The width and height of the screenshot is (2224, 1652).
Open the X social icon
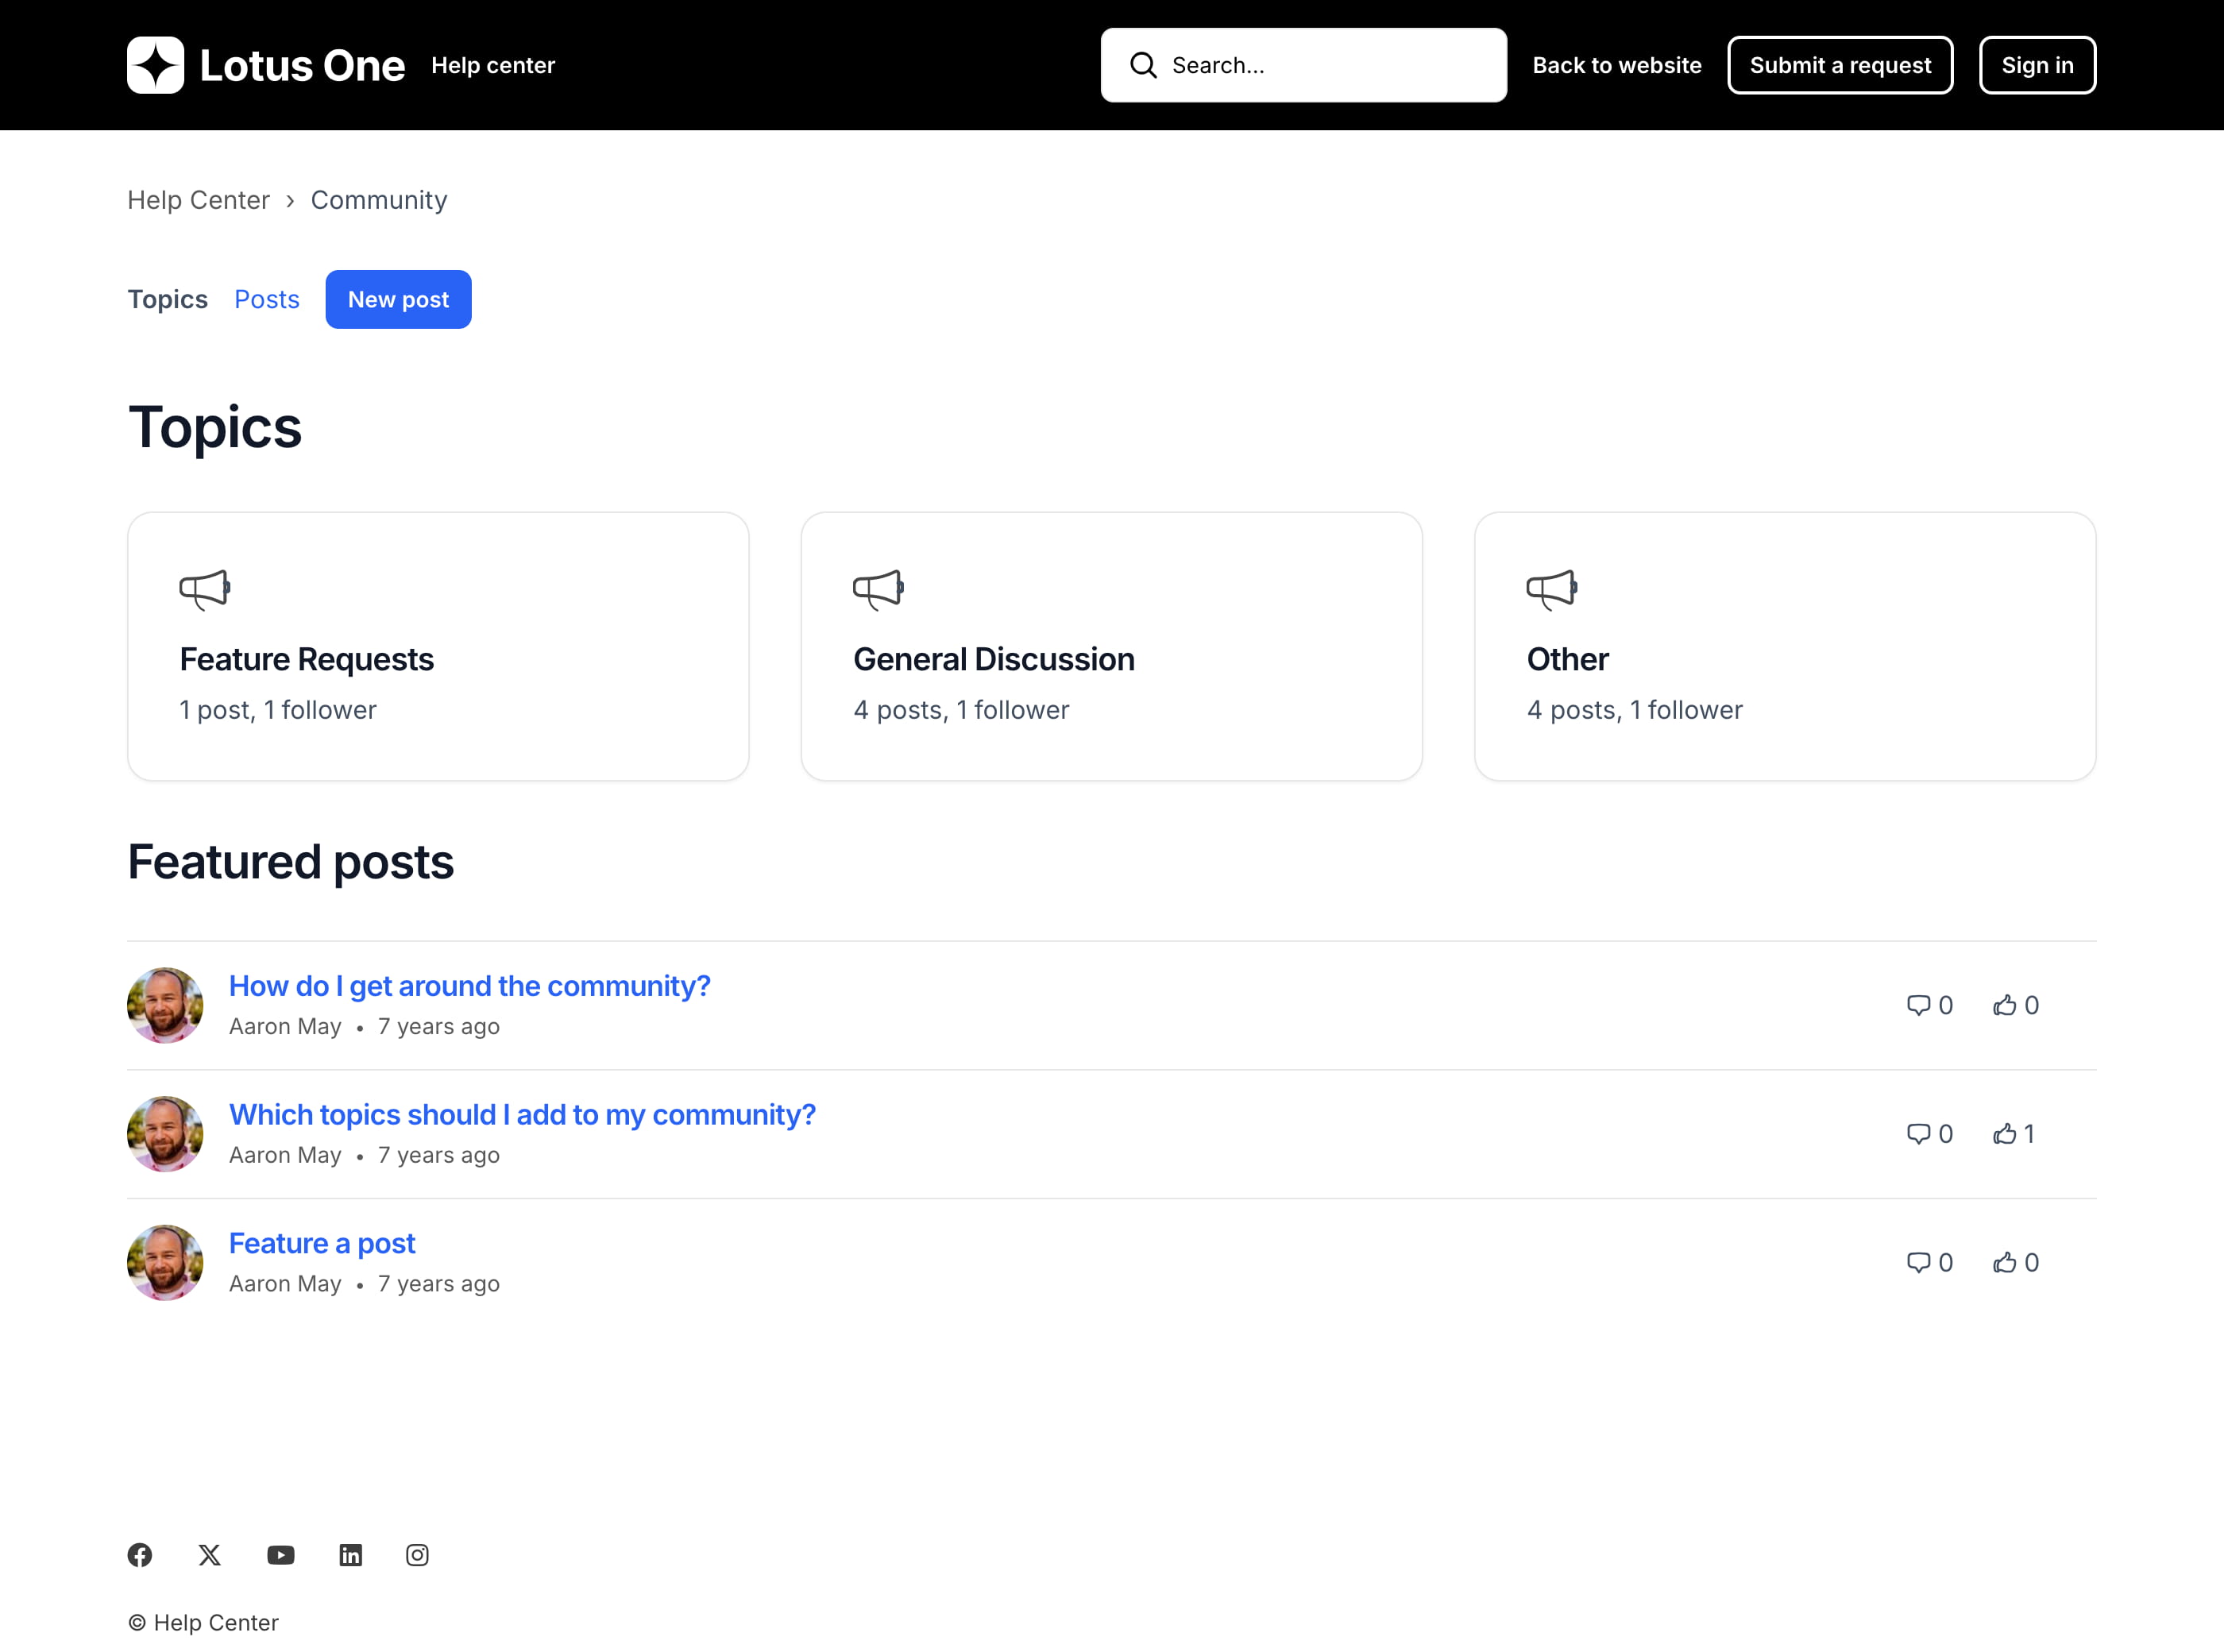pos(209,1555)
